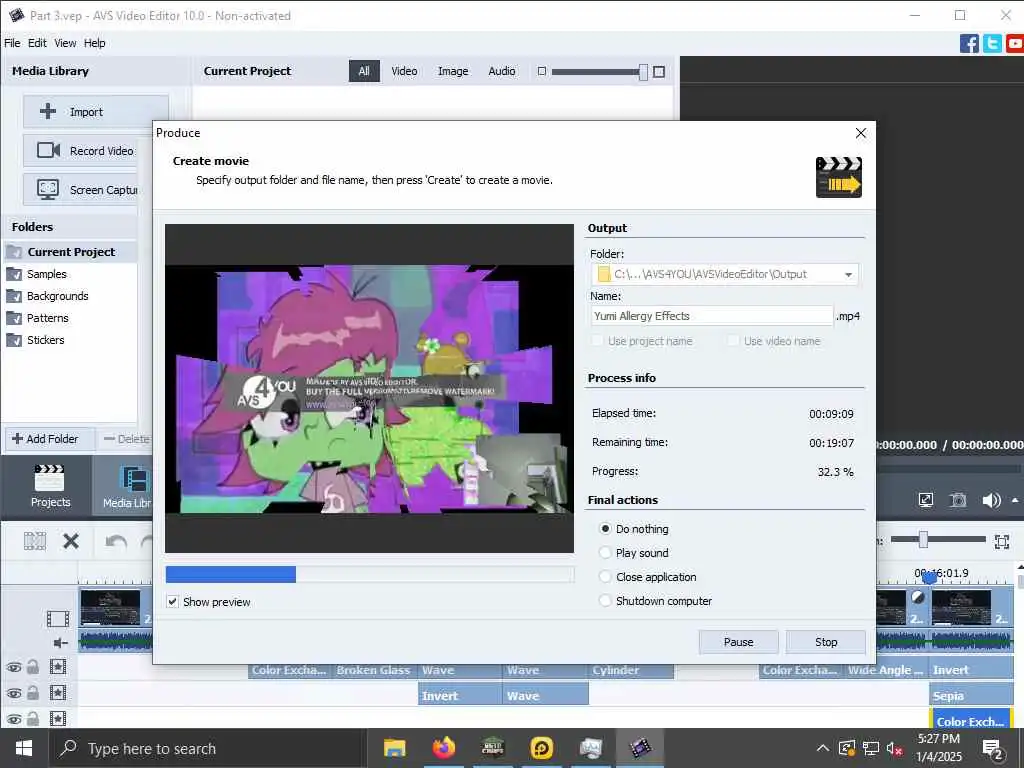Open the notification center icon
1024x768 pixels.
(993, 749)
